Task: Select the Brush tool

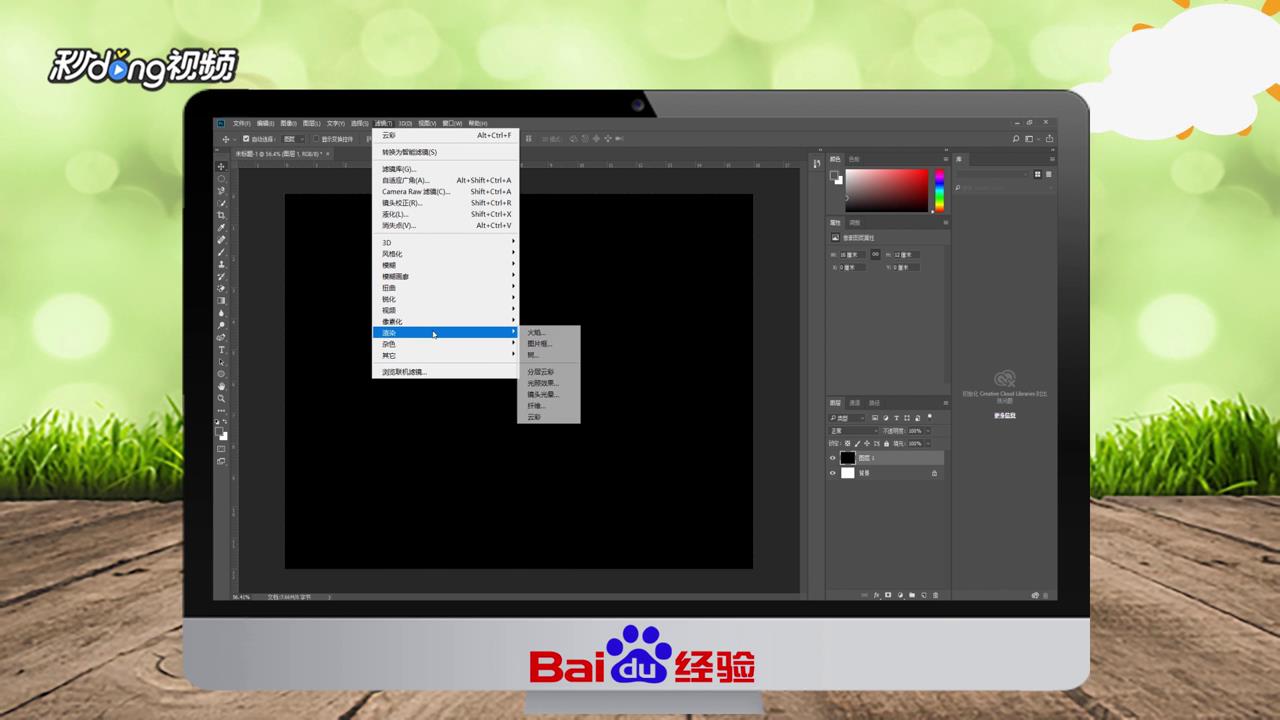Action: coord(221,250)
